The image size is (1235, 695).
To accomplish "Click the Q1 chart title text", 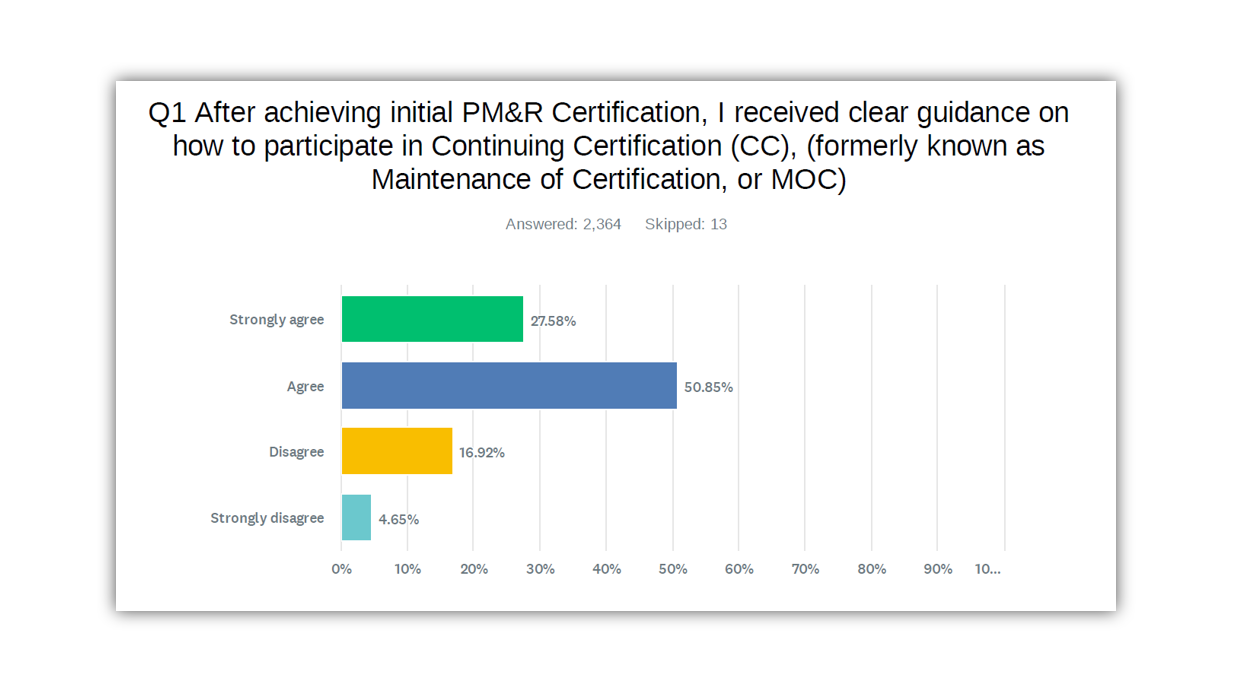I will click(x=608, y=146).
